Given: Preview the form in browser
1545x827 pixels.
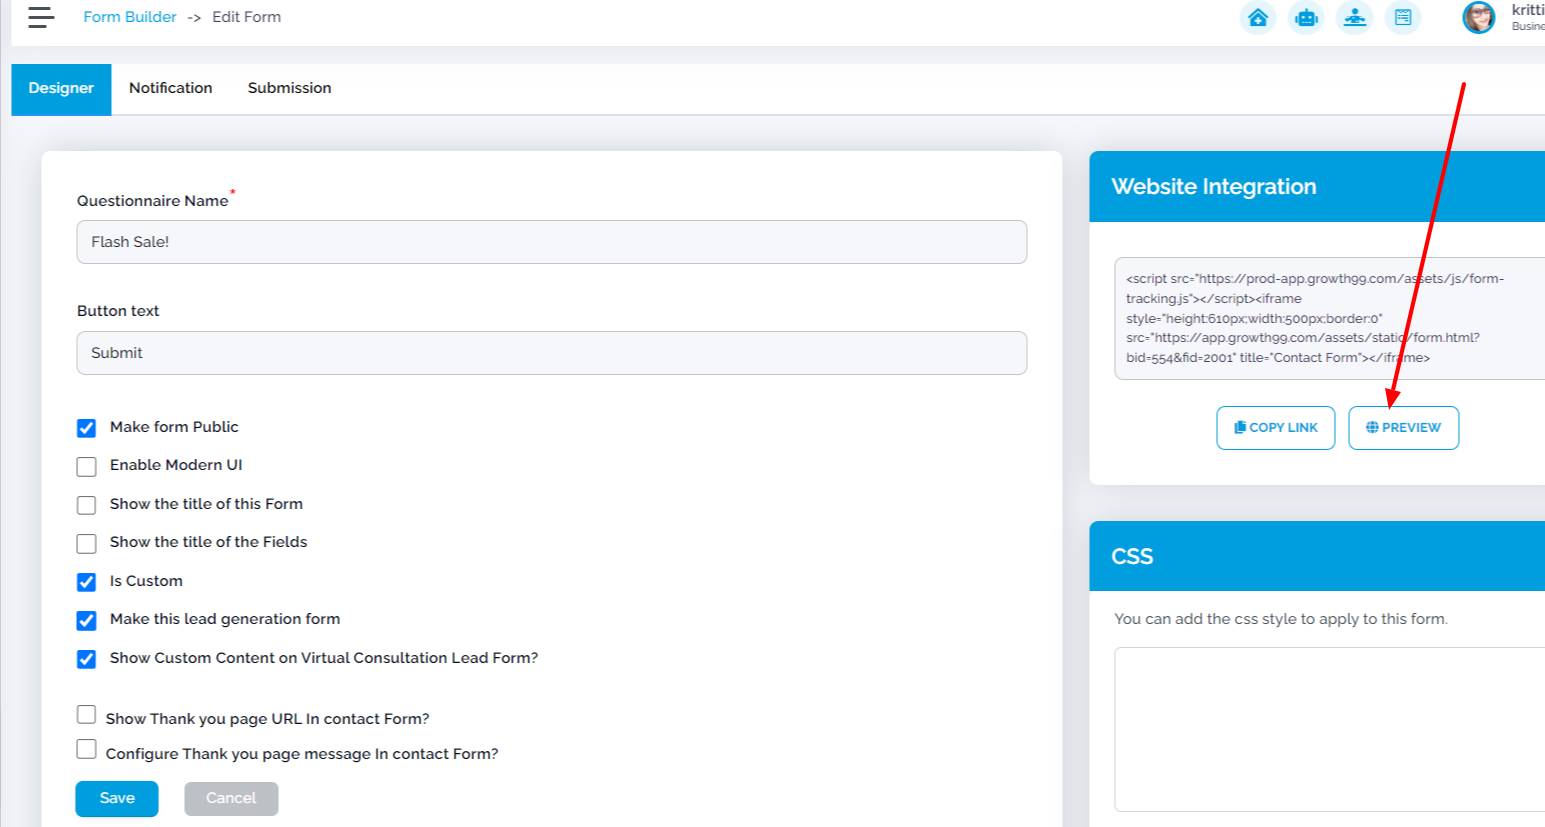Looking at the screenshot, I should 1404,428.
